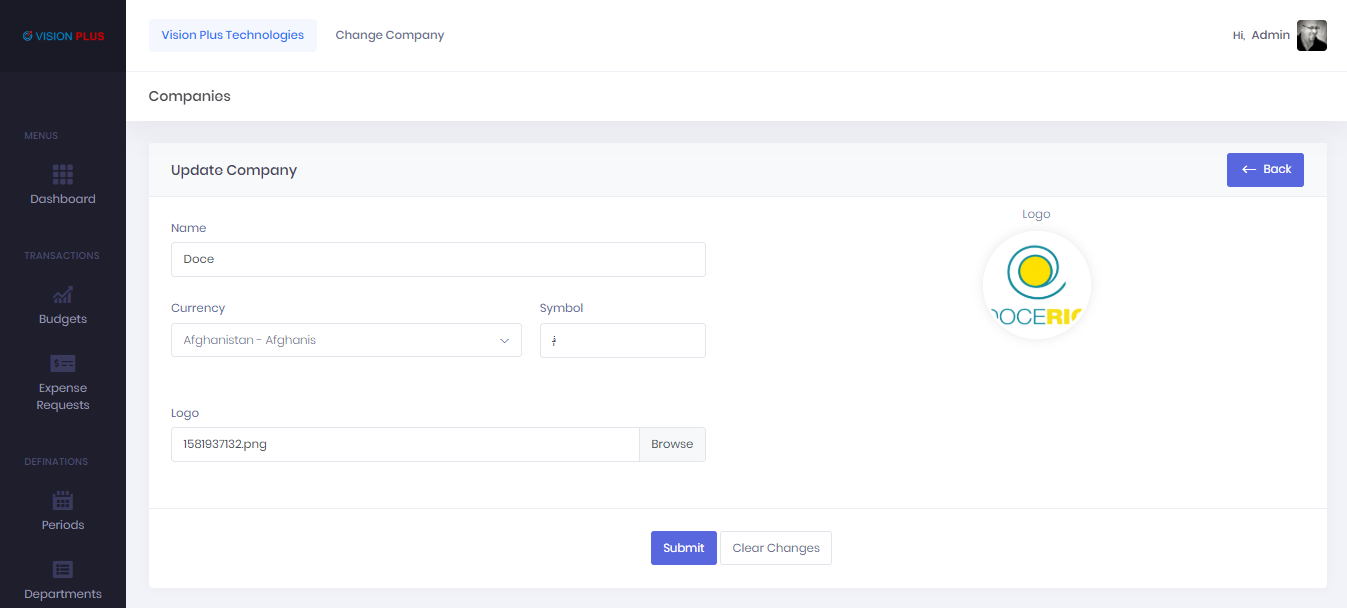Click the Admin profile avatar
The width and height of the screenshot is (1347, 608).
(x=1311, y=35)
